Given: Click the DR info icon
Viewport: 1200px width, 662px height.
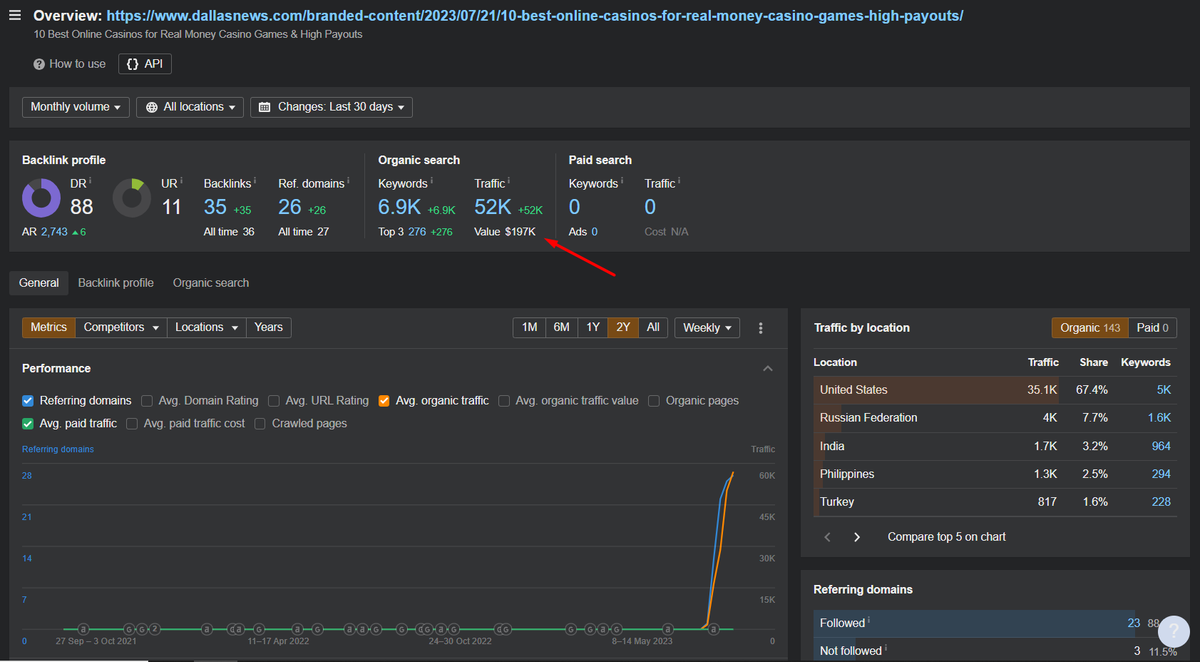Looking at the screenshot, I should [90, 181].
